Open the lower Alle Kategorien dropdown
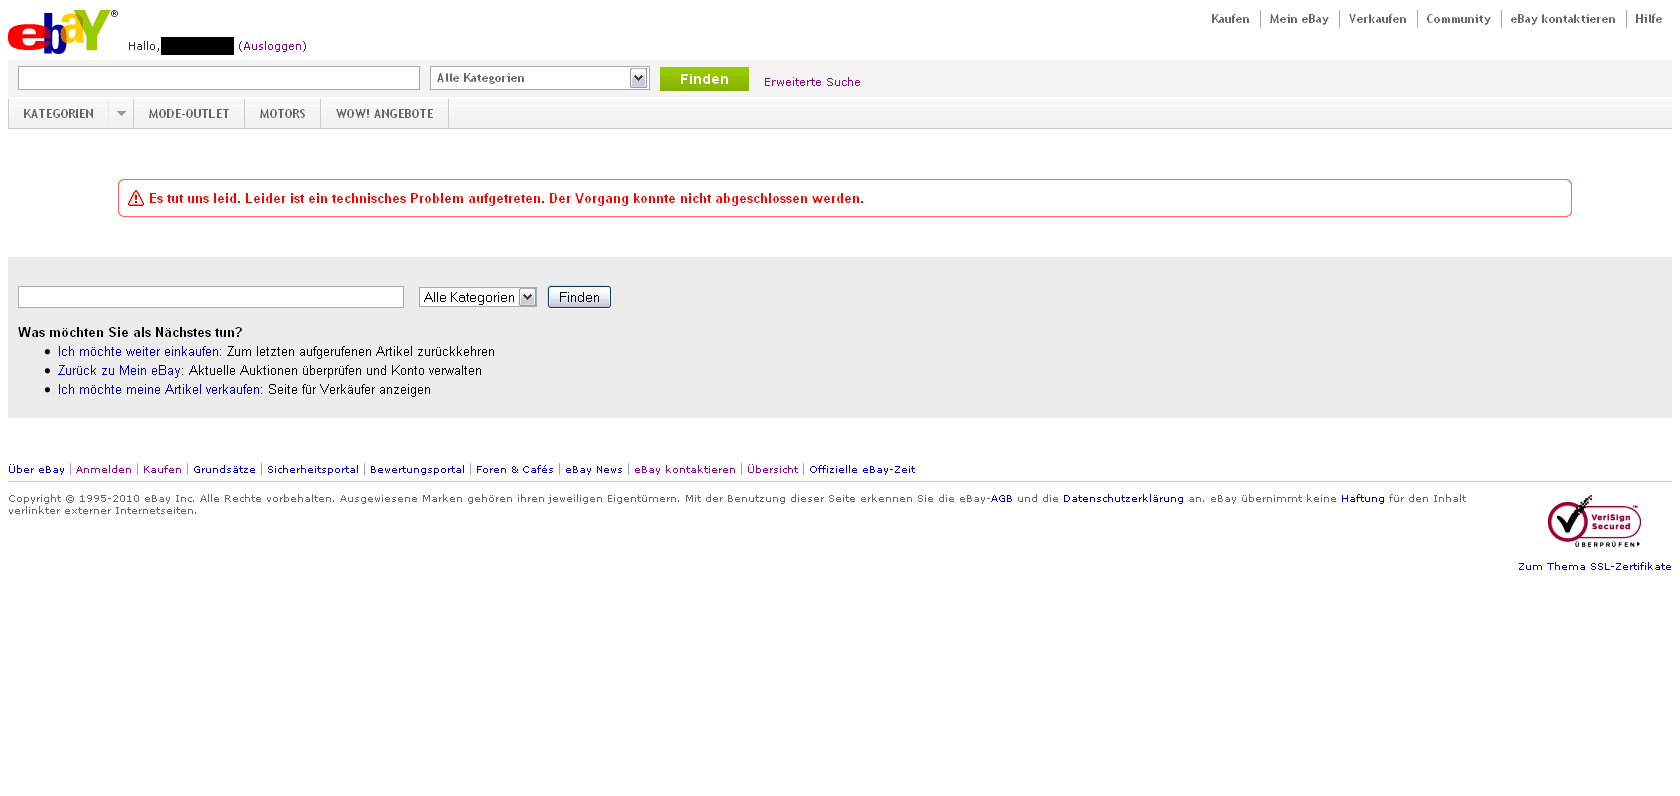This screenshot has width=1680, height=796. point(478,297)
